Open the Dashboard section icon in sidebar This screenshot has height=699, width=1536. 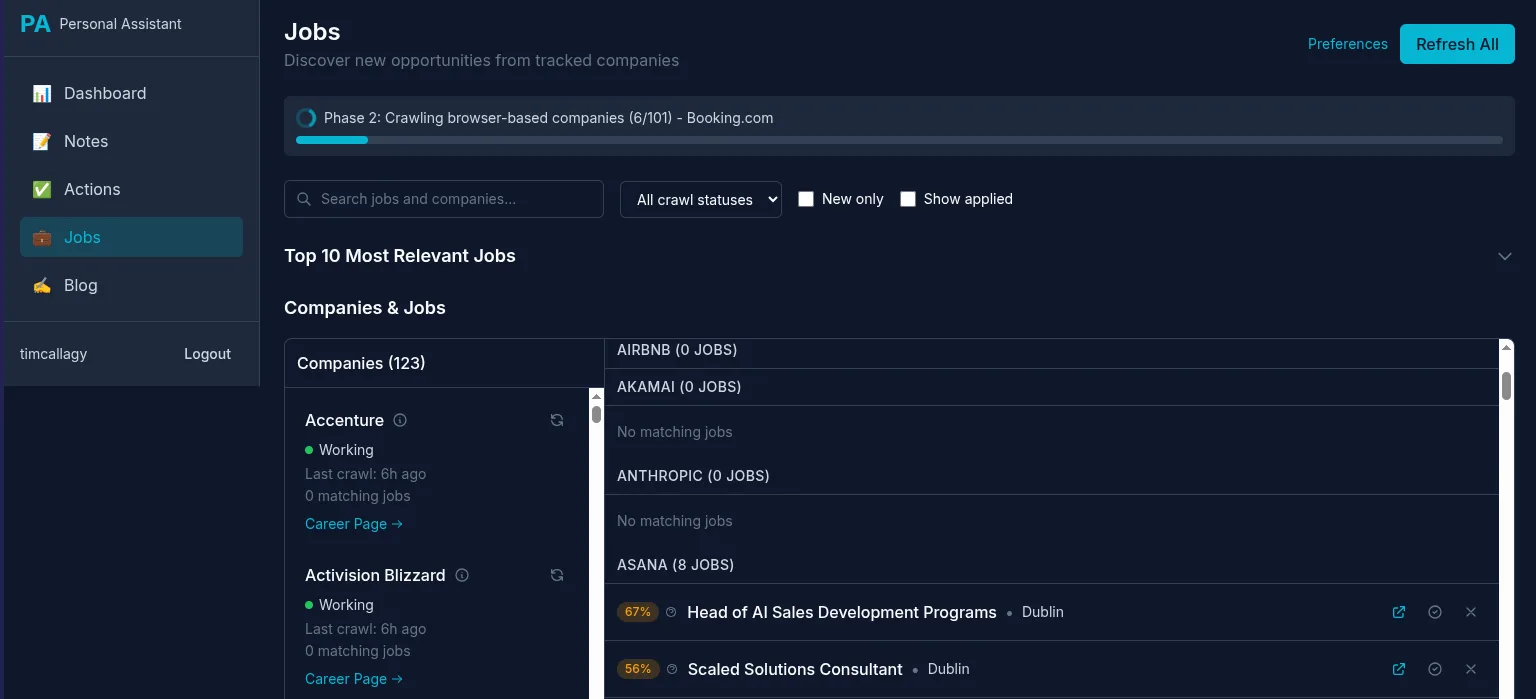[x=41, y=93]
